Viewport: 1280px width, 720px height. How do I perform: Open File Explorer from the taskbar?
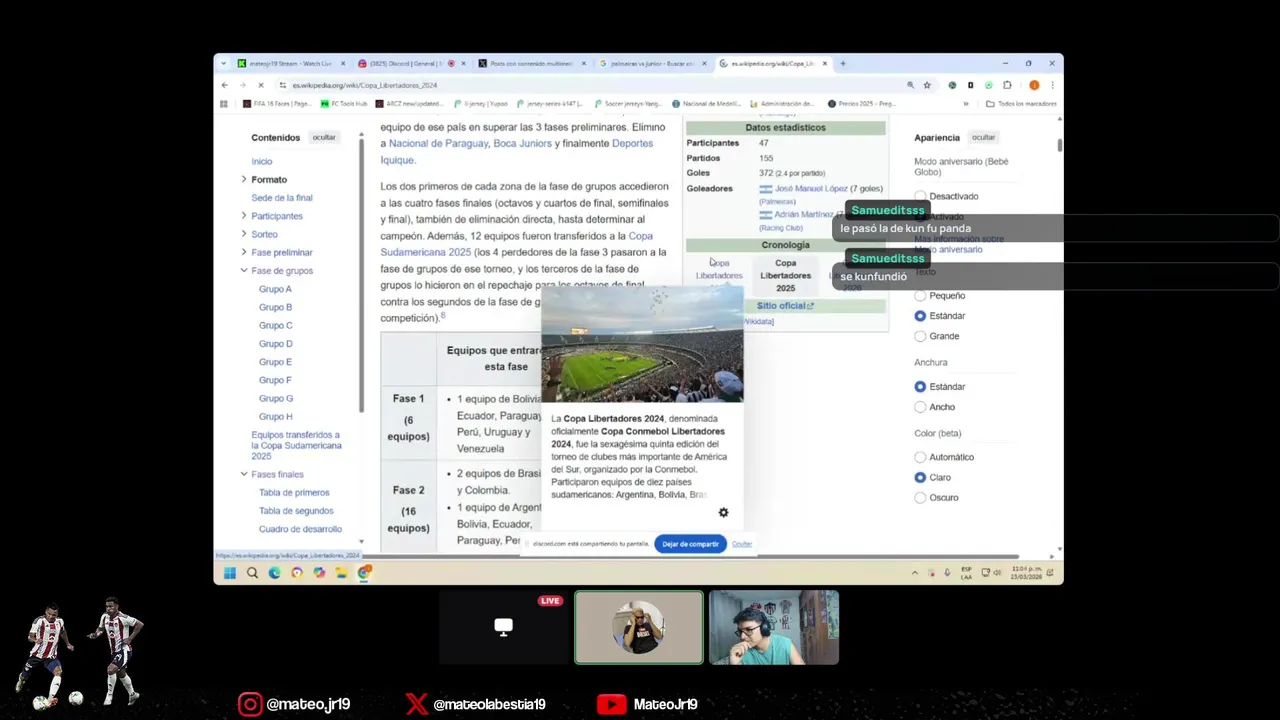click(x=342, y=573)
